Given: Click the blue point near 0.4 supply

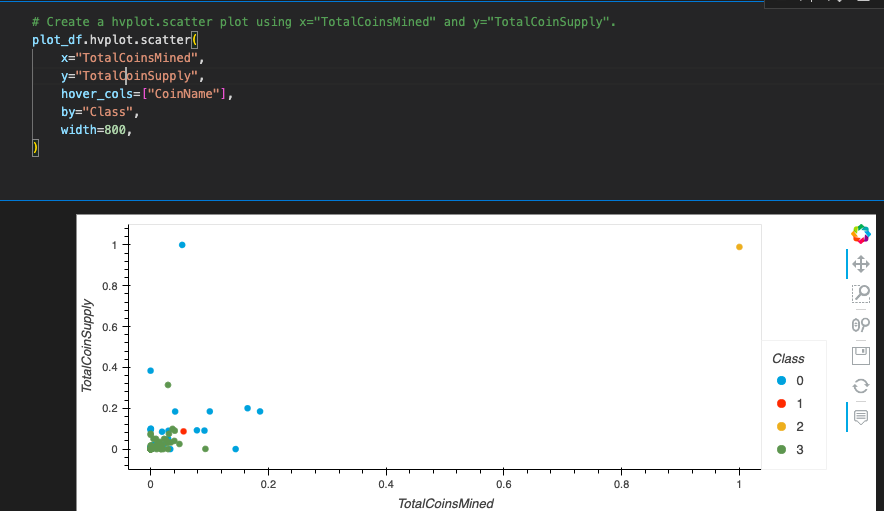Looking at the screenshot, I should [x=151, y=371].
